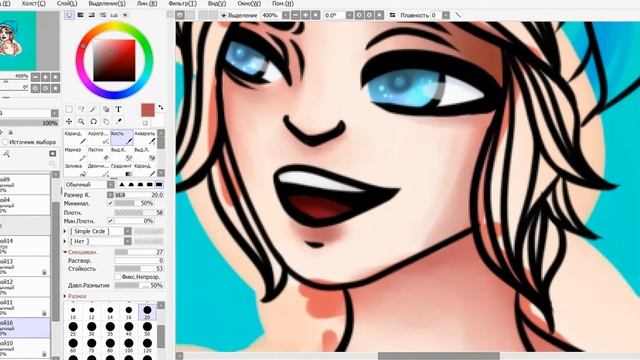Select the shape tool icon
The image size is (640, 360).
(x=106, y=109)
